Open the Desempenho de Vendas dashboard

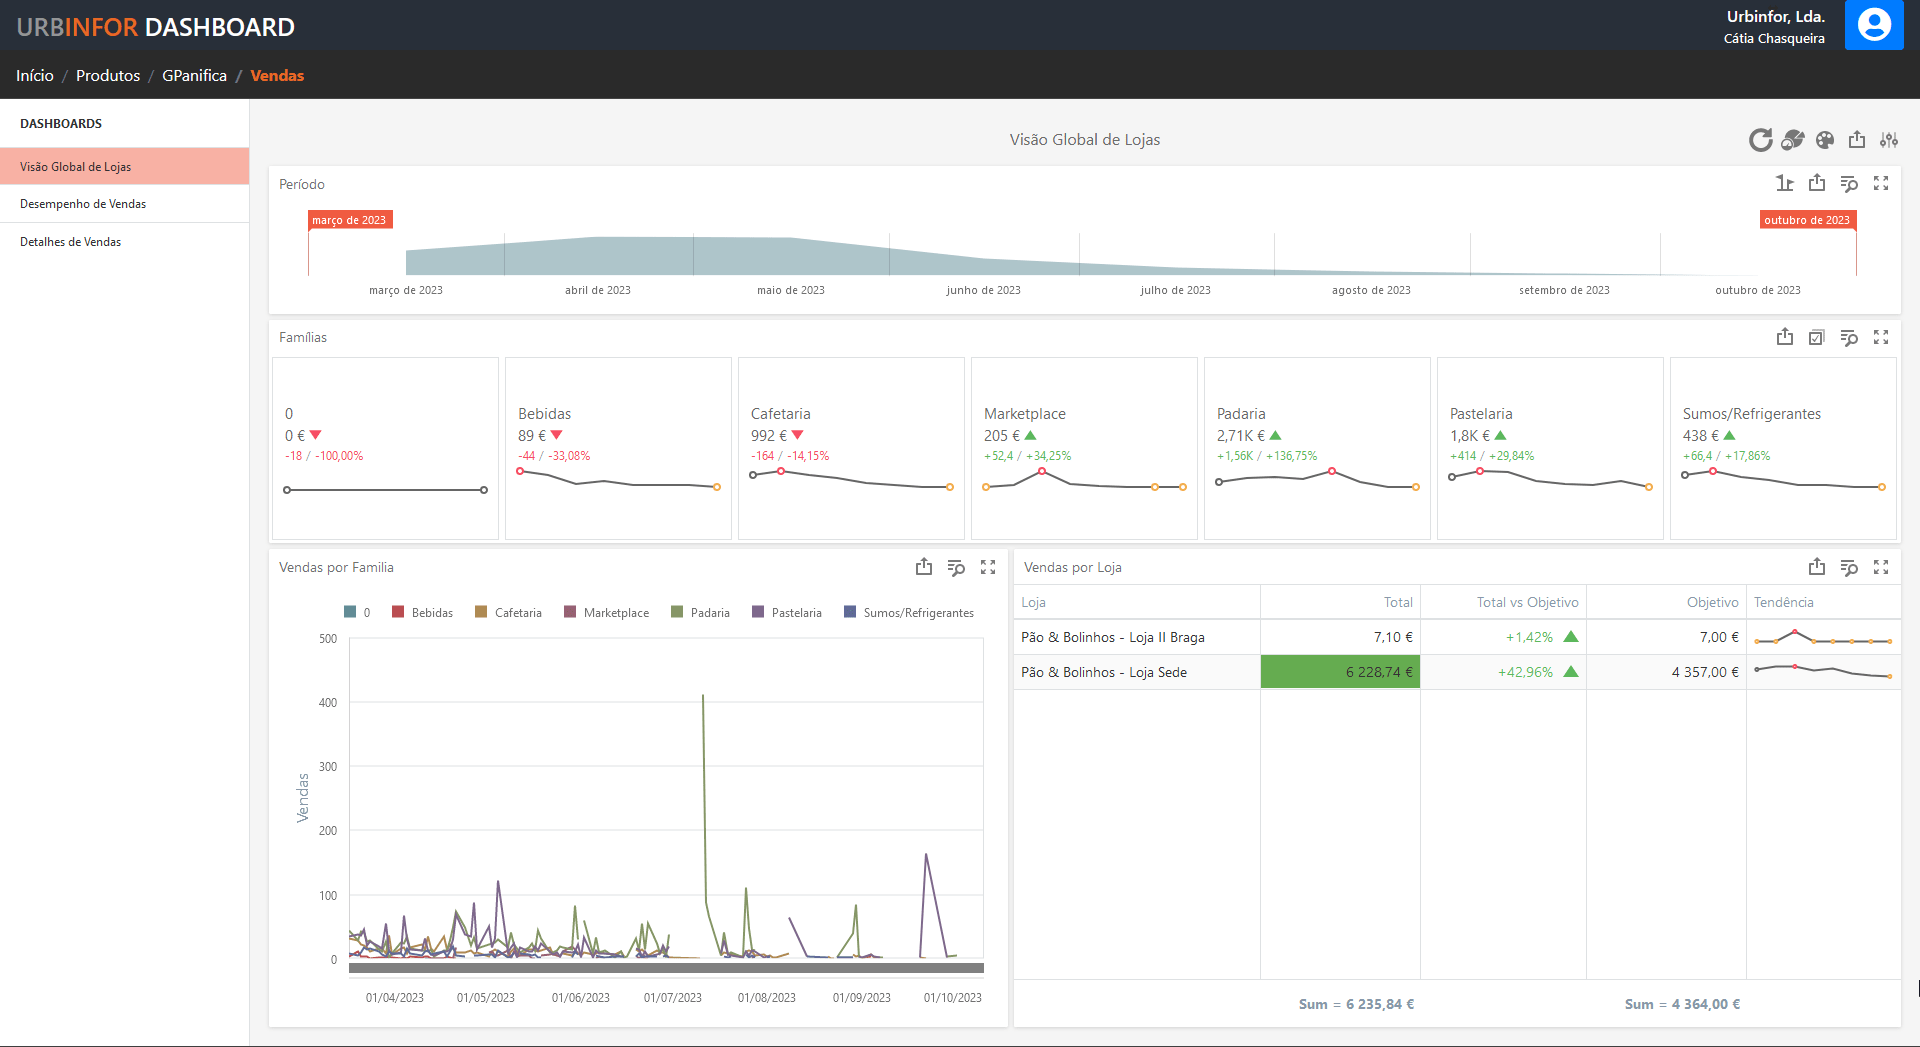83,203
